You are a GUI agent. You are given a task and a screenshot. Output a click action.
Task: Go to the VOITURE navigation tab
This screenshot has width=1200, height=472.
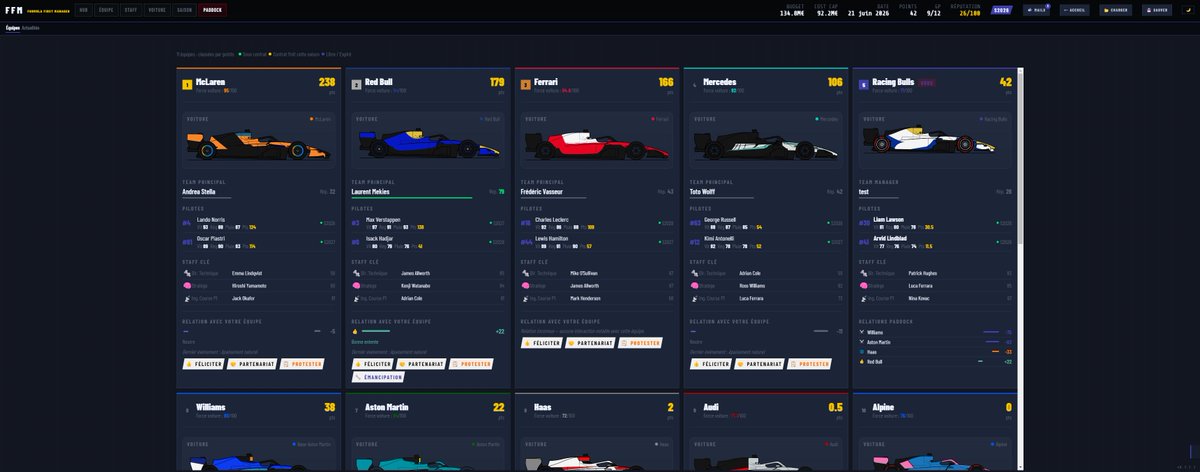click(x=157, y=10)
